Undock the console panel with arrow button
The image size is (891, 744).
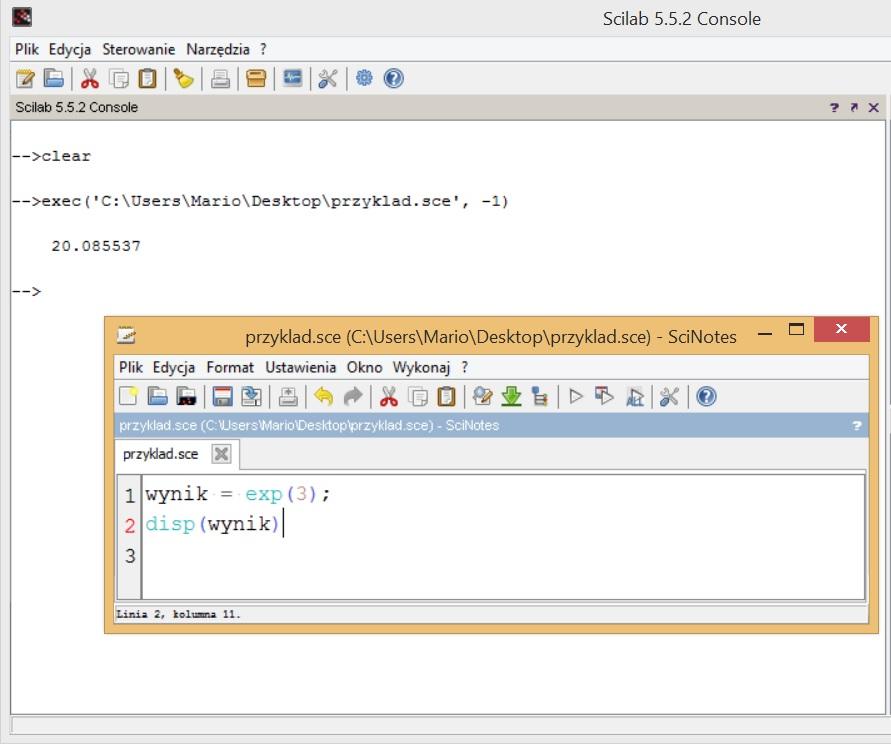(x=853, y=107)
